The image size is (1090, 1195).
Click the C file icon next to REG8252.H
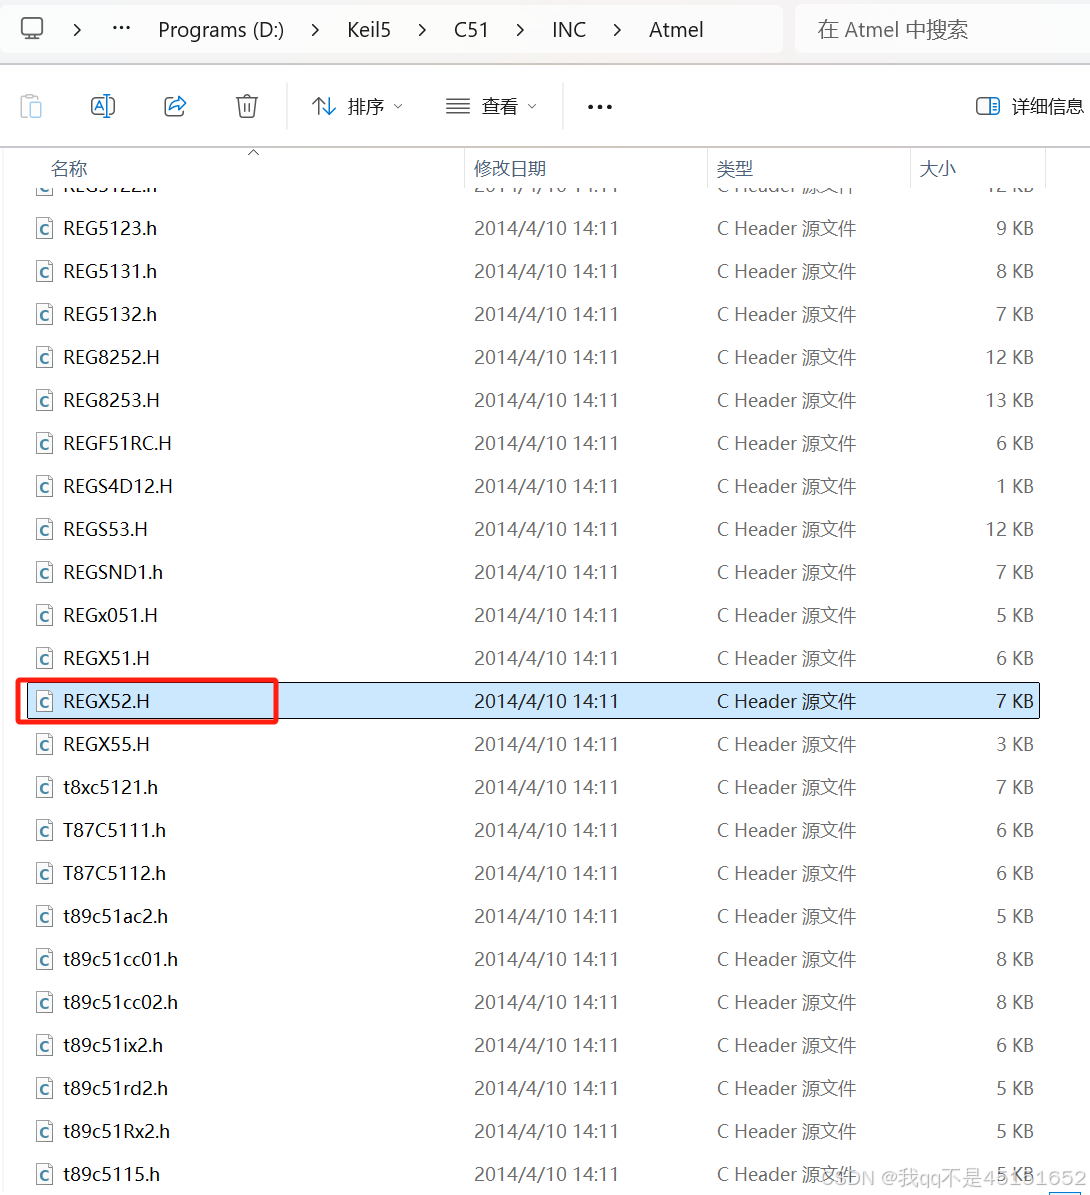(x=44, y=357)
